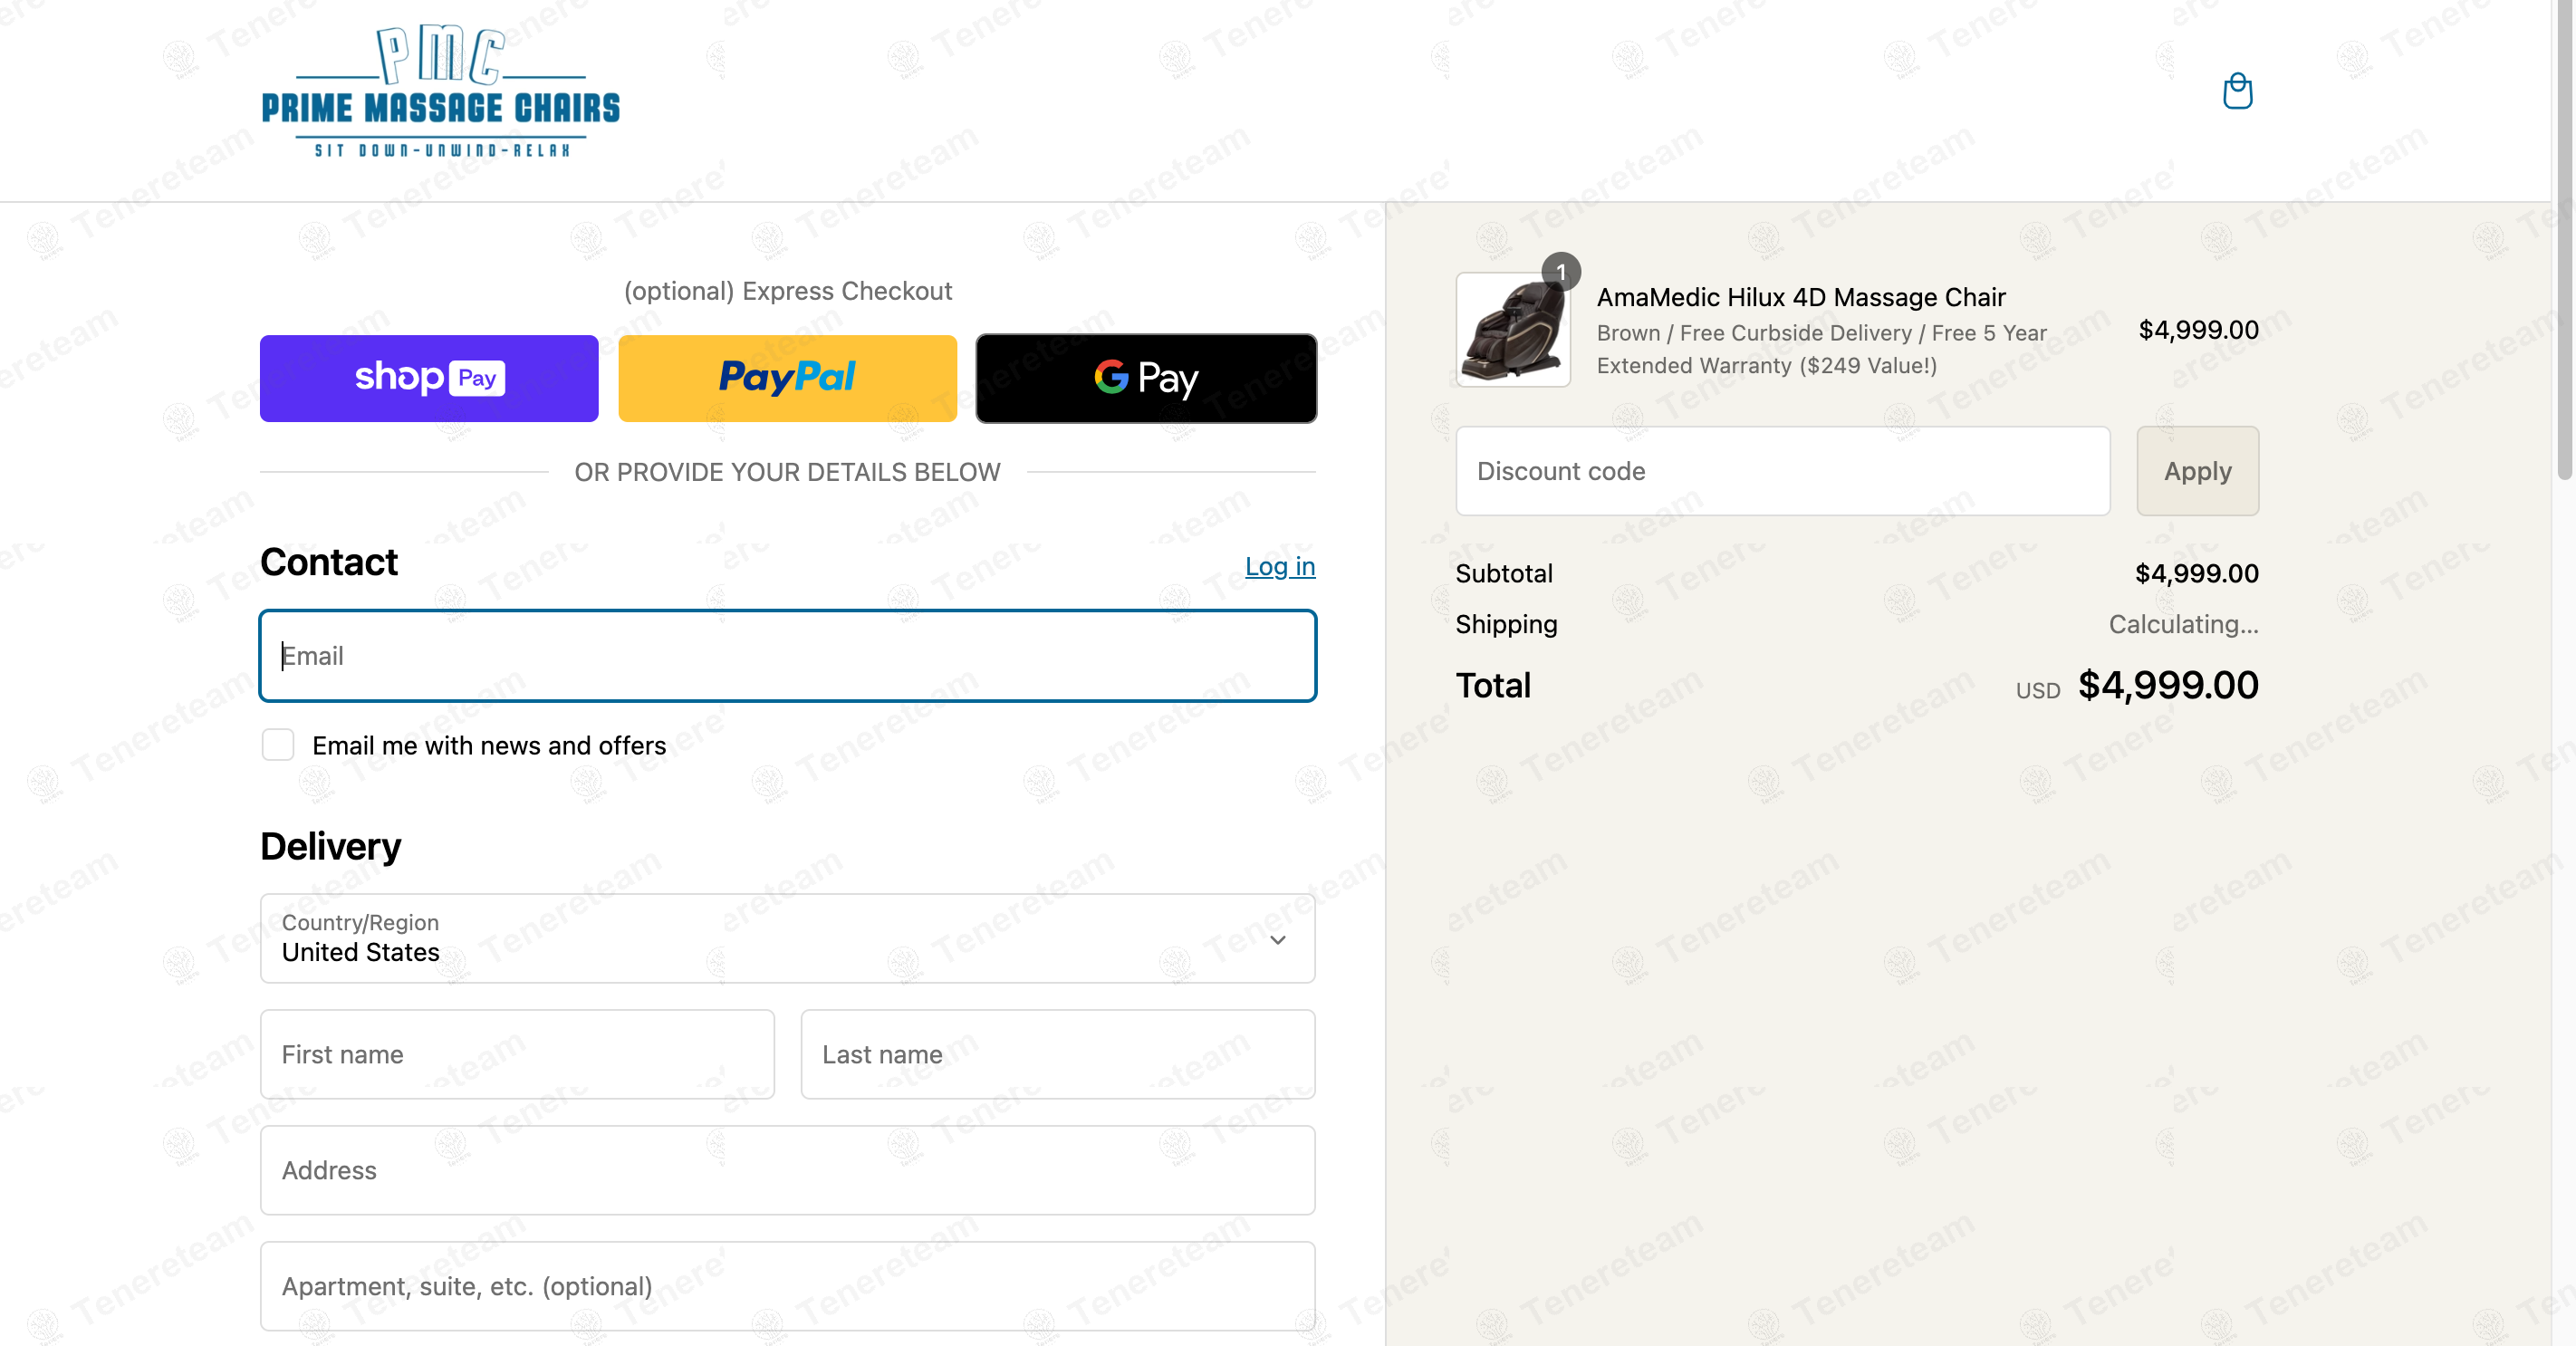Image resolution: width=2576 pixels, height=1346 pixels.
Task: Apply the discount code
Action: tap(2198, 471)
